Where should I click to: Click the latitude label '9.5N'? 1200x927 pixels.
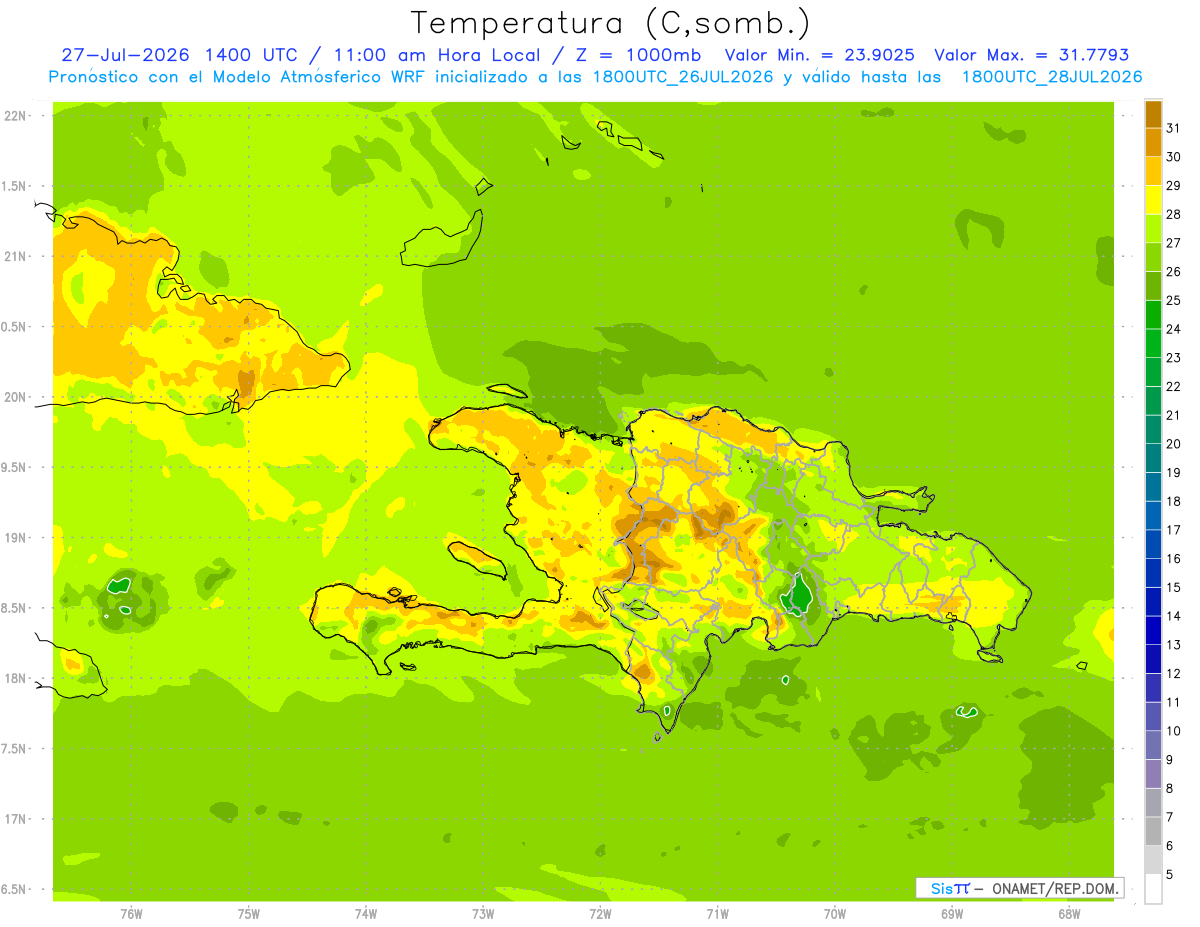click(15, 468)
